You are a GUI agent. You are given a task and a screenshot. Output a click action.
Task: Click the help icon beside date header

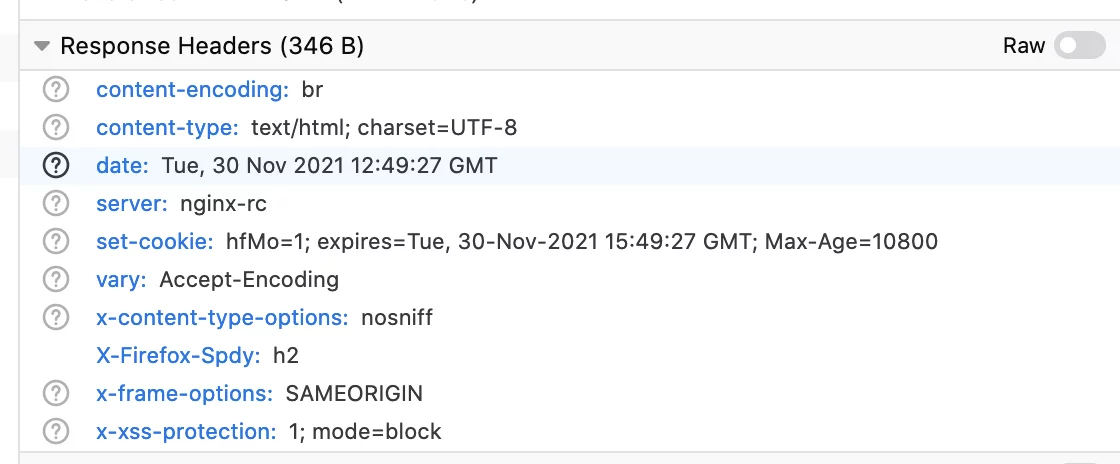pos(56,166)
